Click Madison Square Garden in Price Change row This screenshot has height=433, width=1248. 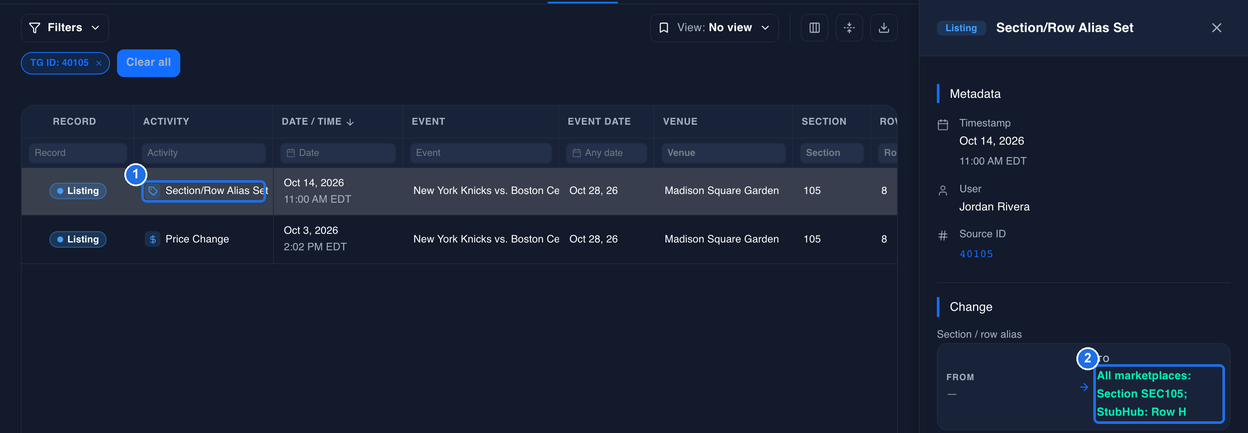(x=721, y=239)
